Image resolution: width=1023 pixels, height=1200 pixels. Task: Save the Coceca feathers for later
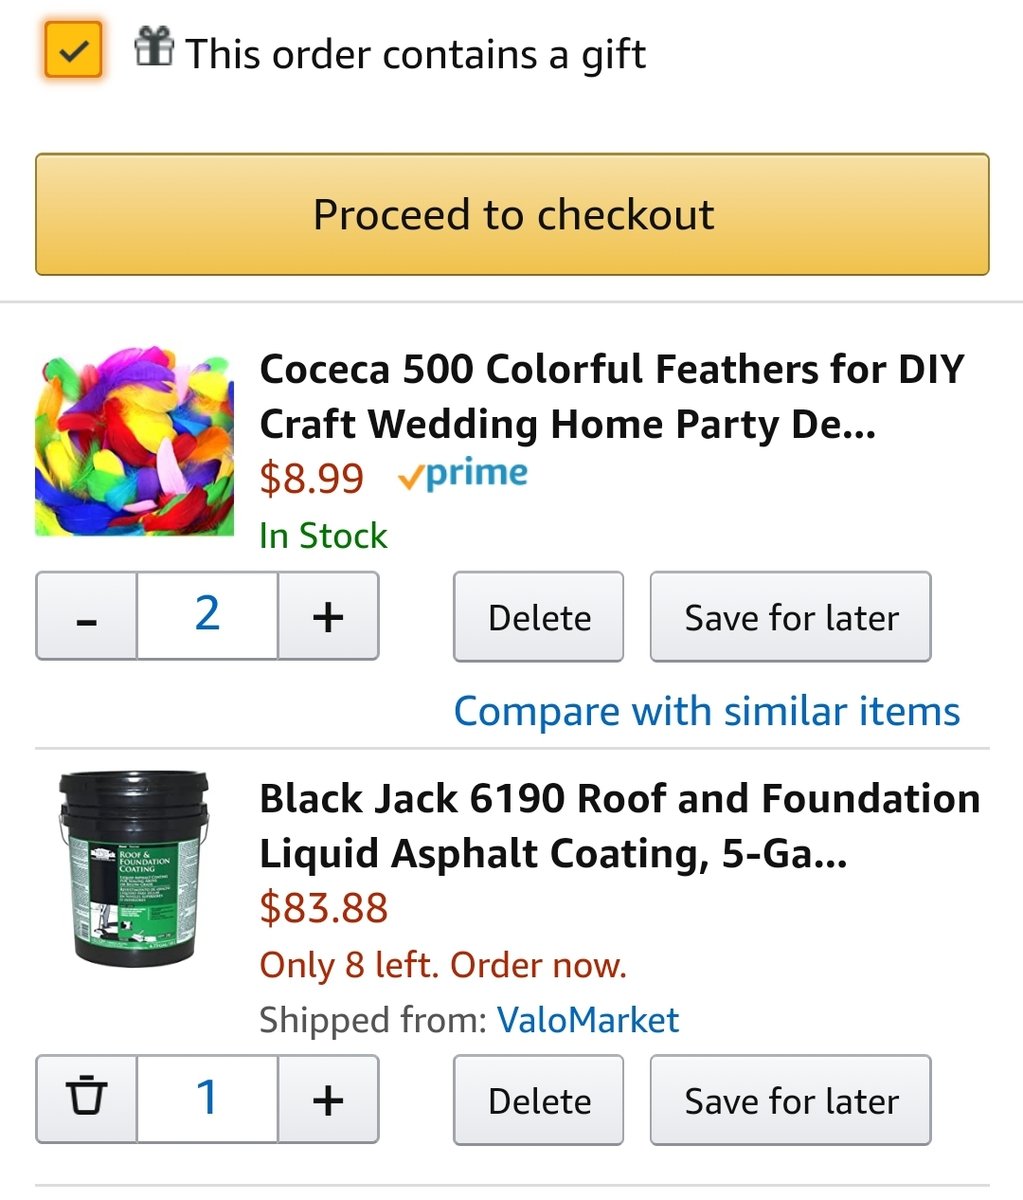tap(790, 617)
